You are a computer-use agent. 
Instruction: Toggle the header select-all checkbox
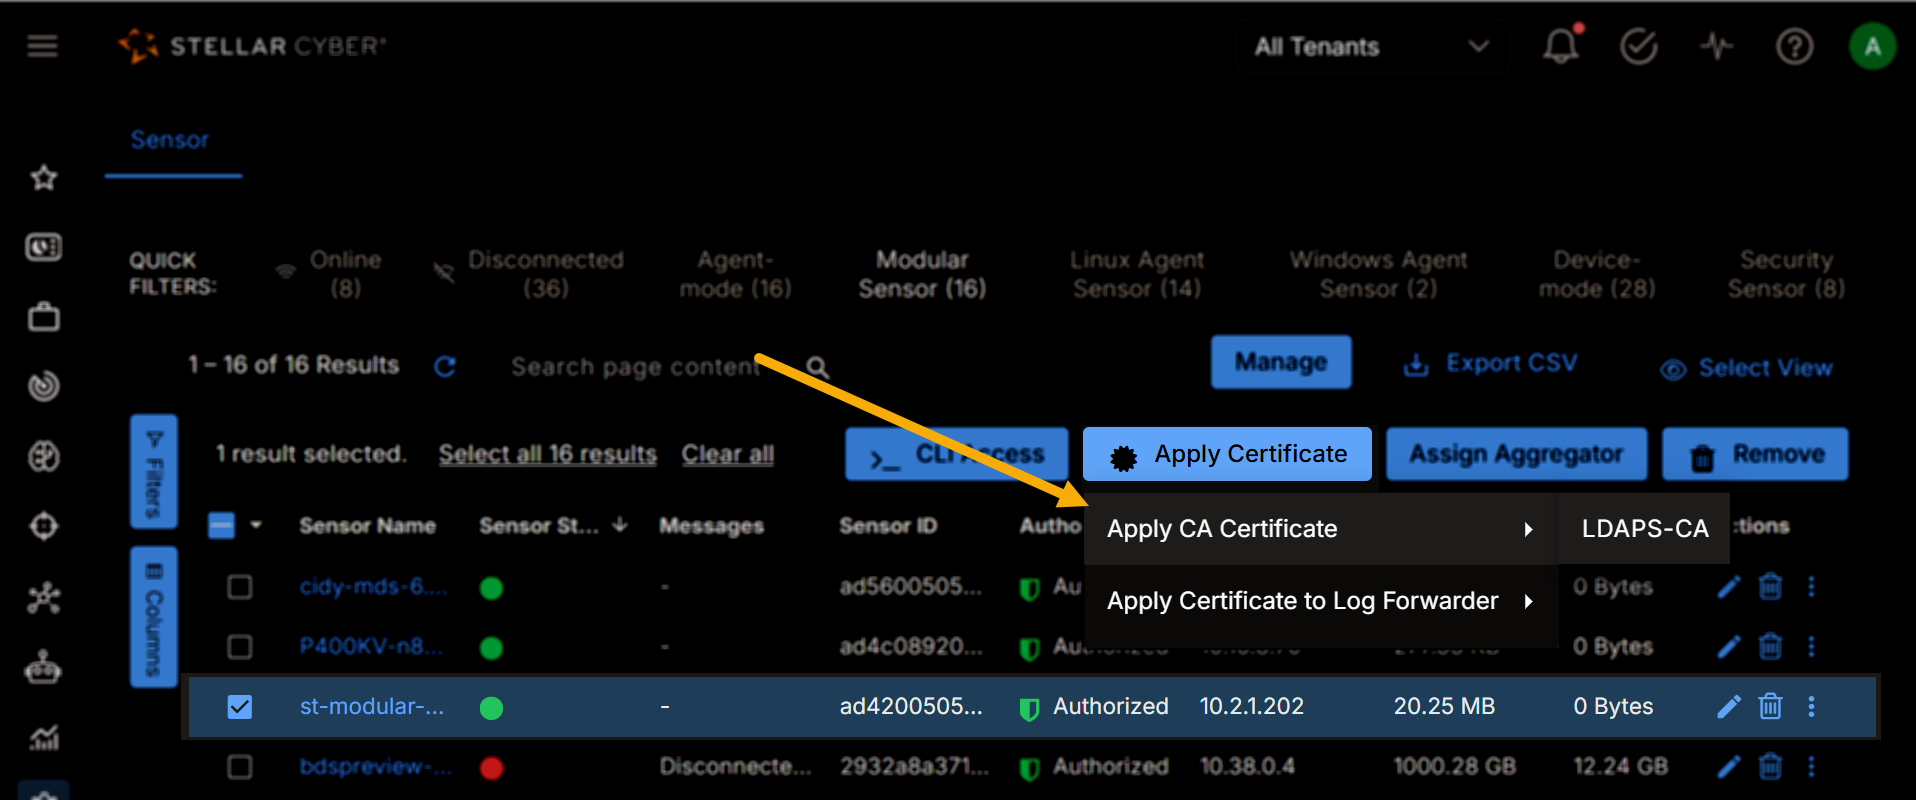[221, 526]
